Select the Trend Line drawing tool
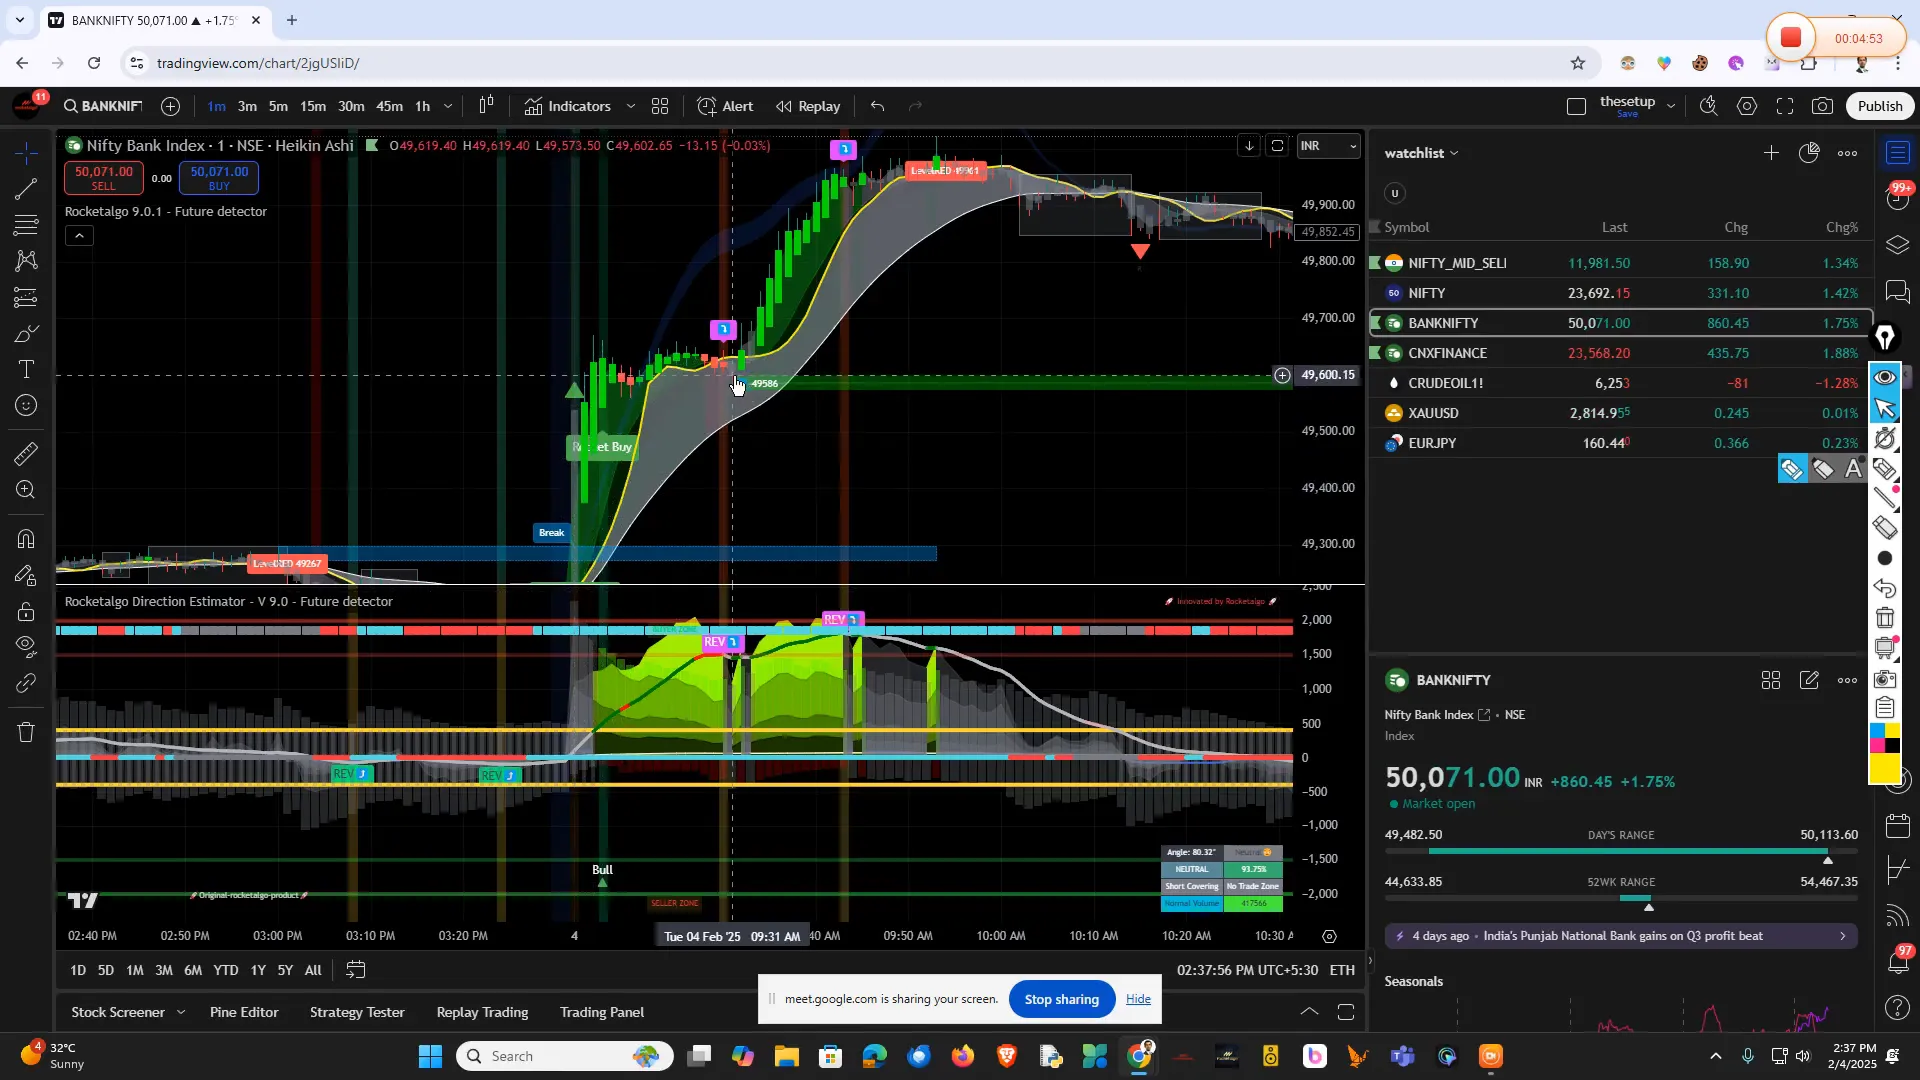This screenshot has height=1080, width=1920. pyautogui.click(x=26, y=190)
